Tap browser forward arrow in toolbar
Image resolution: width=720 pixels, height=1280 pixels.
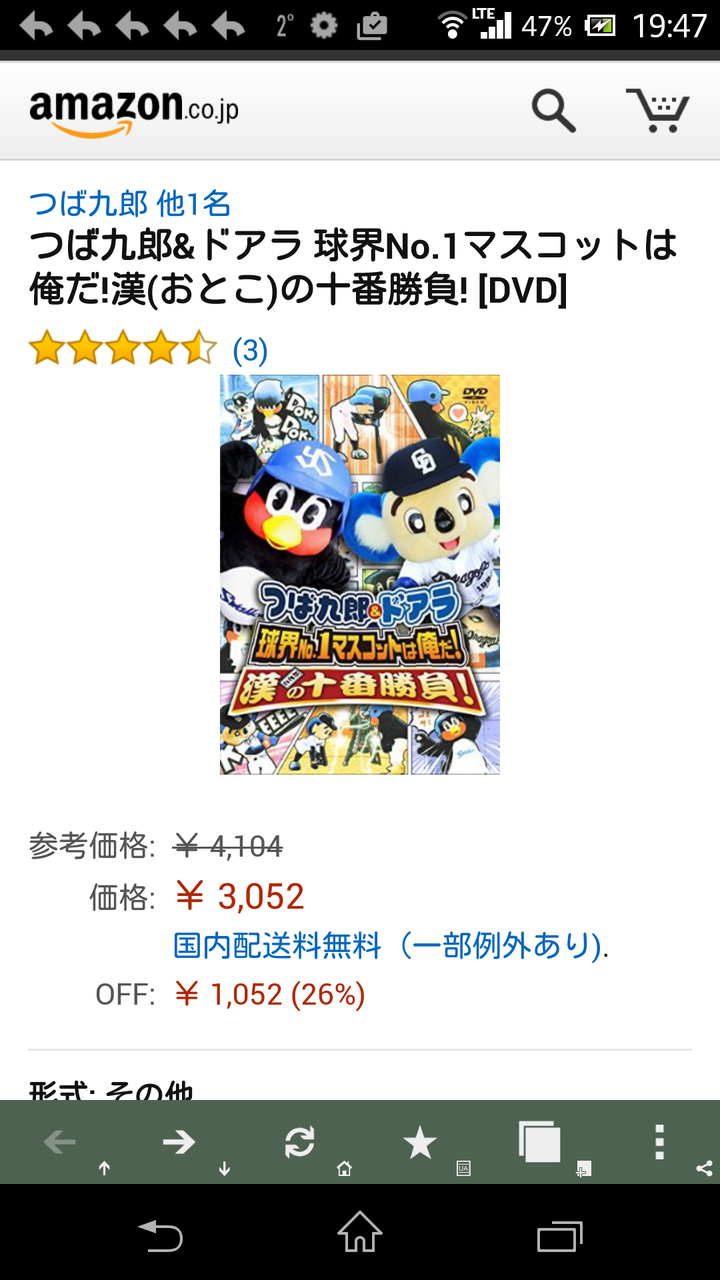[179, 1142]
